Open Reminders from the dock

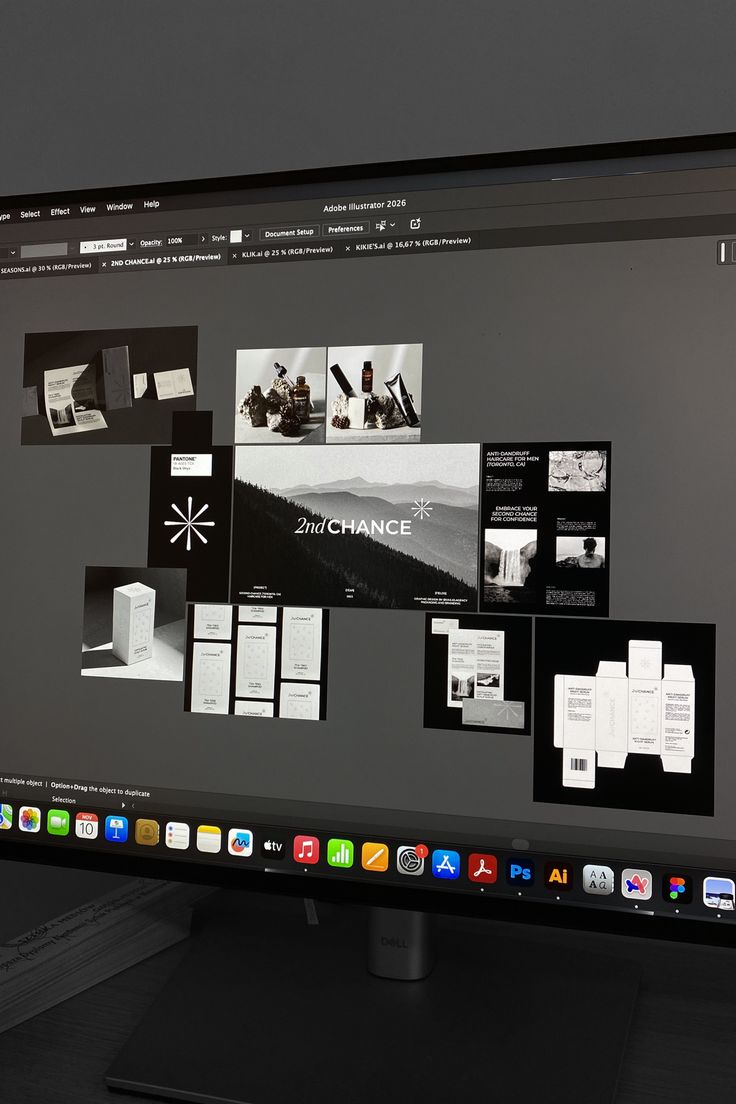[x=177, y=836]
